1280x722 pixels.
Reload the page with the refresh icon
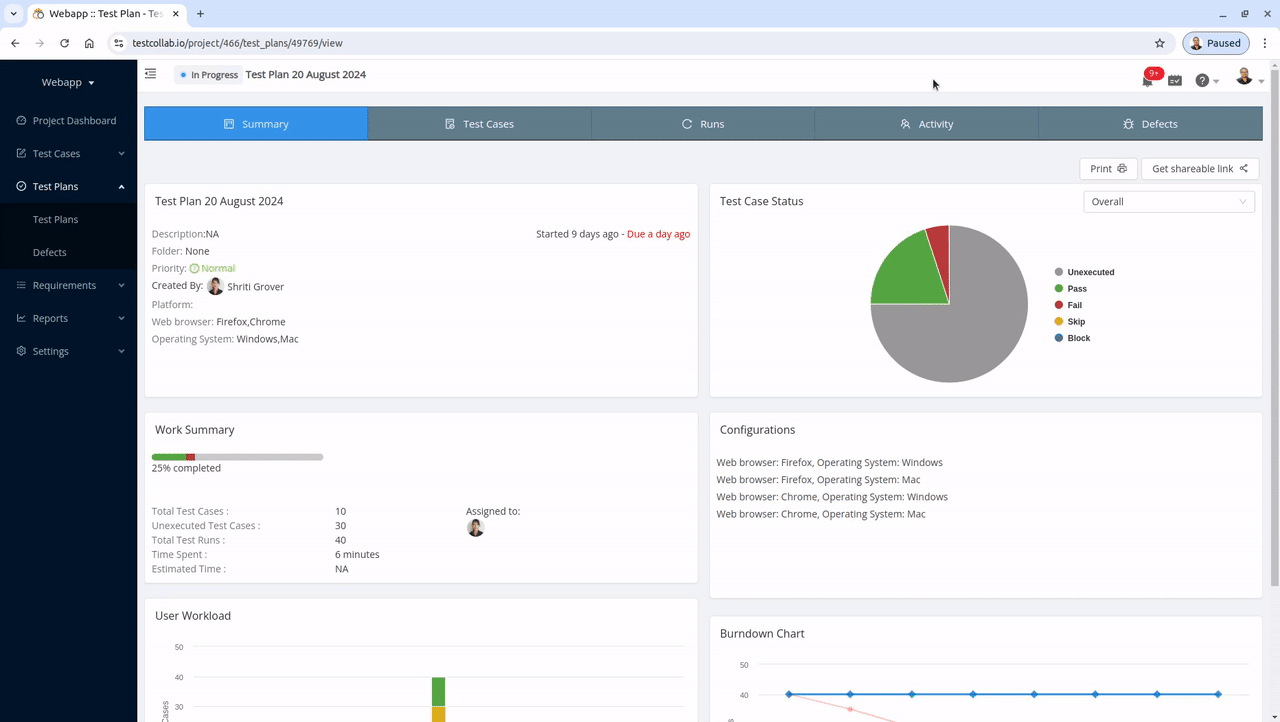tap(64, 43)
